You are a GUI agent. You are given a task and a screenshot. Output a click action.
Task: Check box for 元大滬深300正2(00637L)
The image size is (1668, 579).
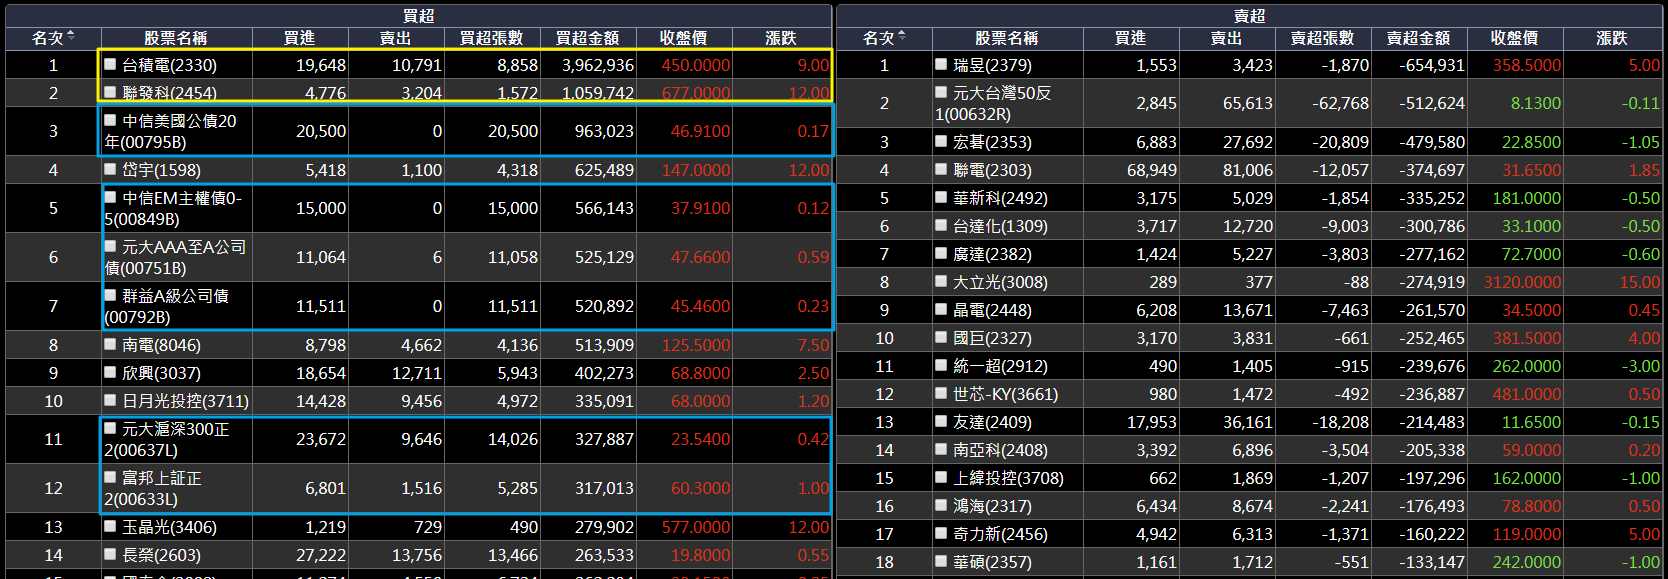[x=111, y=428]
